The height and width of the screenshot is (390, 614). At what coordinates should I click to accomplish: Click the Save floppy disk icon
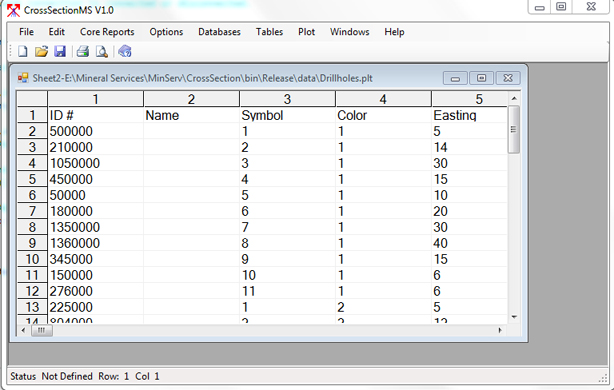(x=60, y=51)
